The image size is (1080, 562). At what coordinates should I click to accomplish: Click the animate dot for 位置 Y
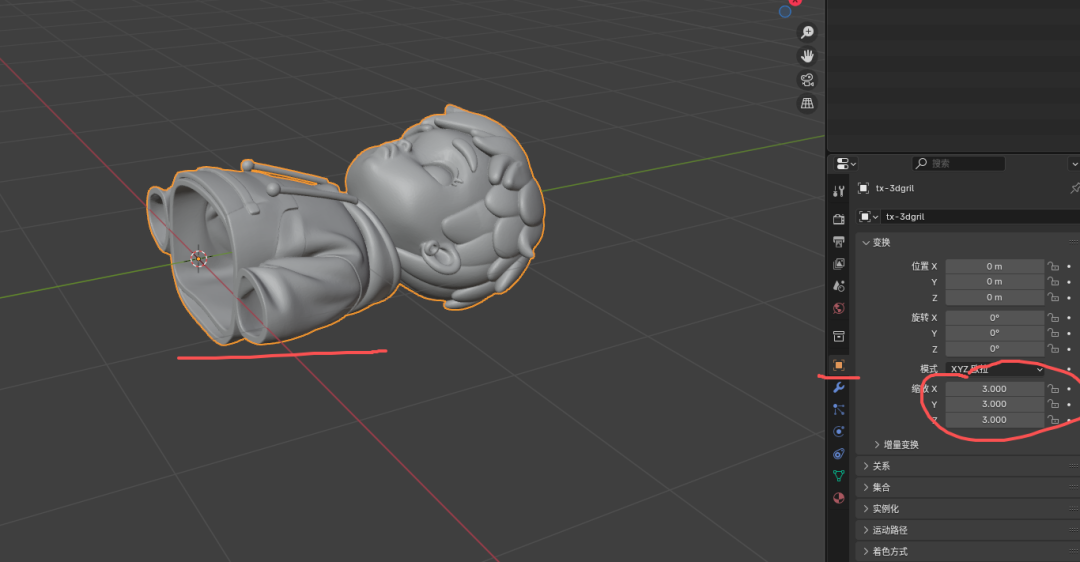pos(1069,282)
